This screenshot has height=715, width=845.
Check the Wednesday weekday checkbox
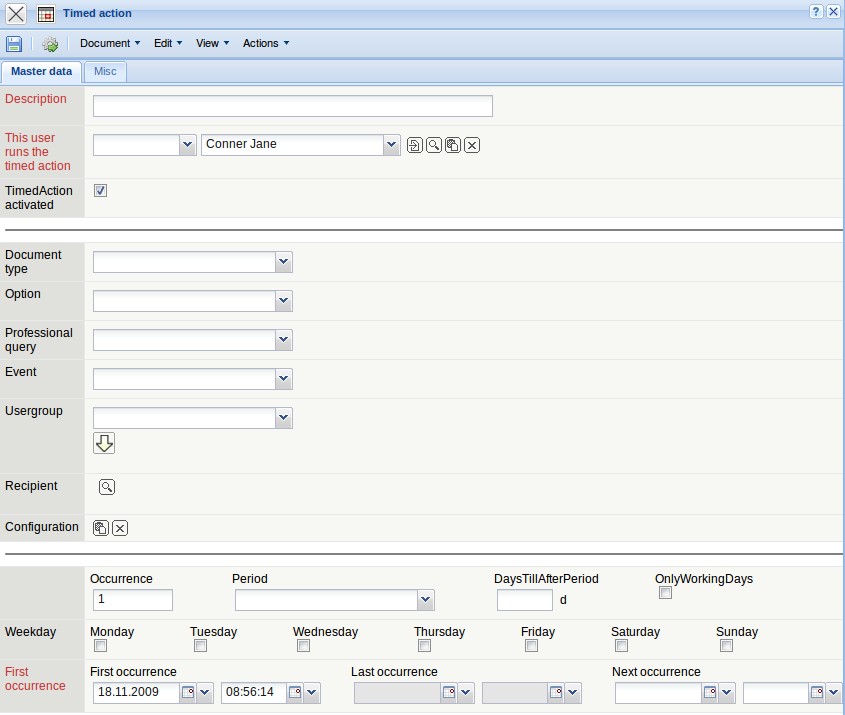coord(303,646)
